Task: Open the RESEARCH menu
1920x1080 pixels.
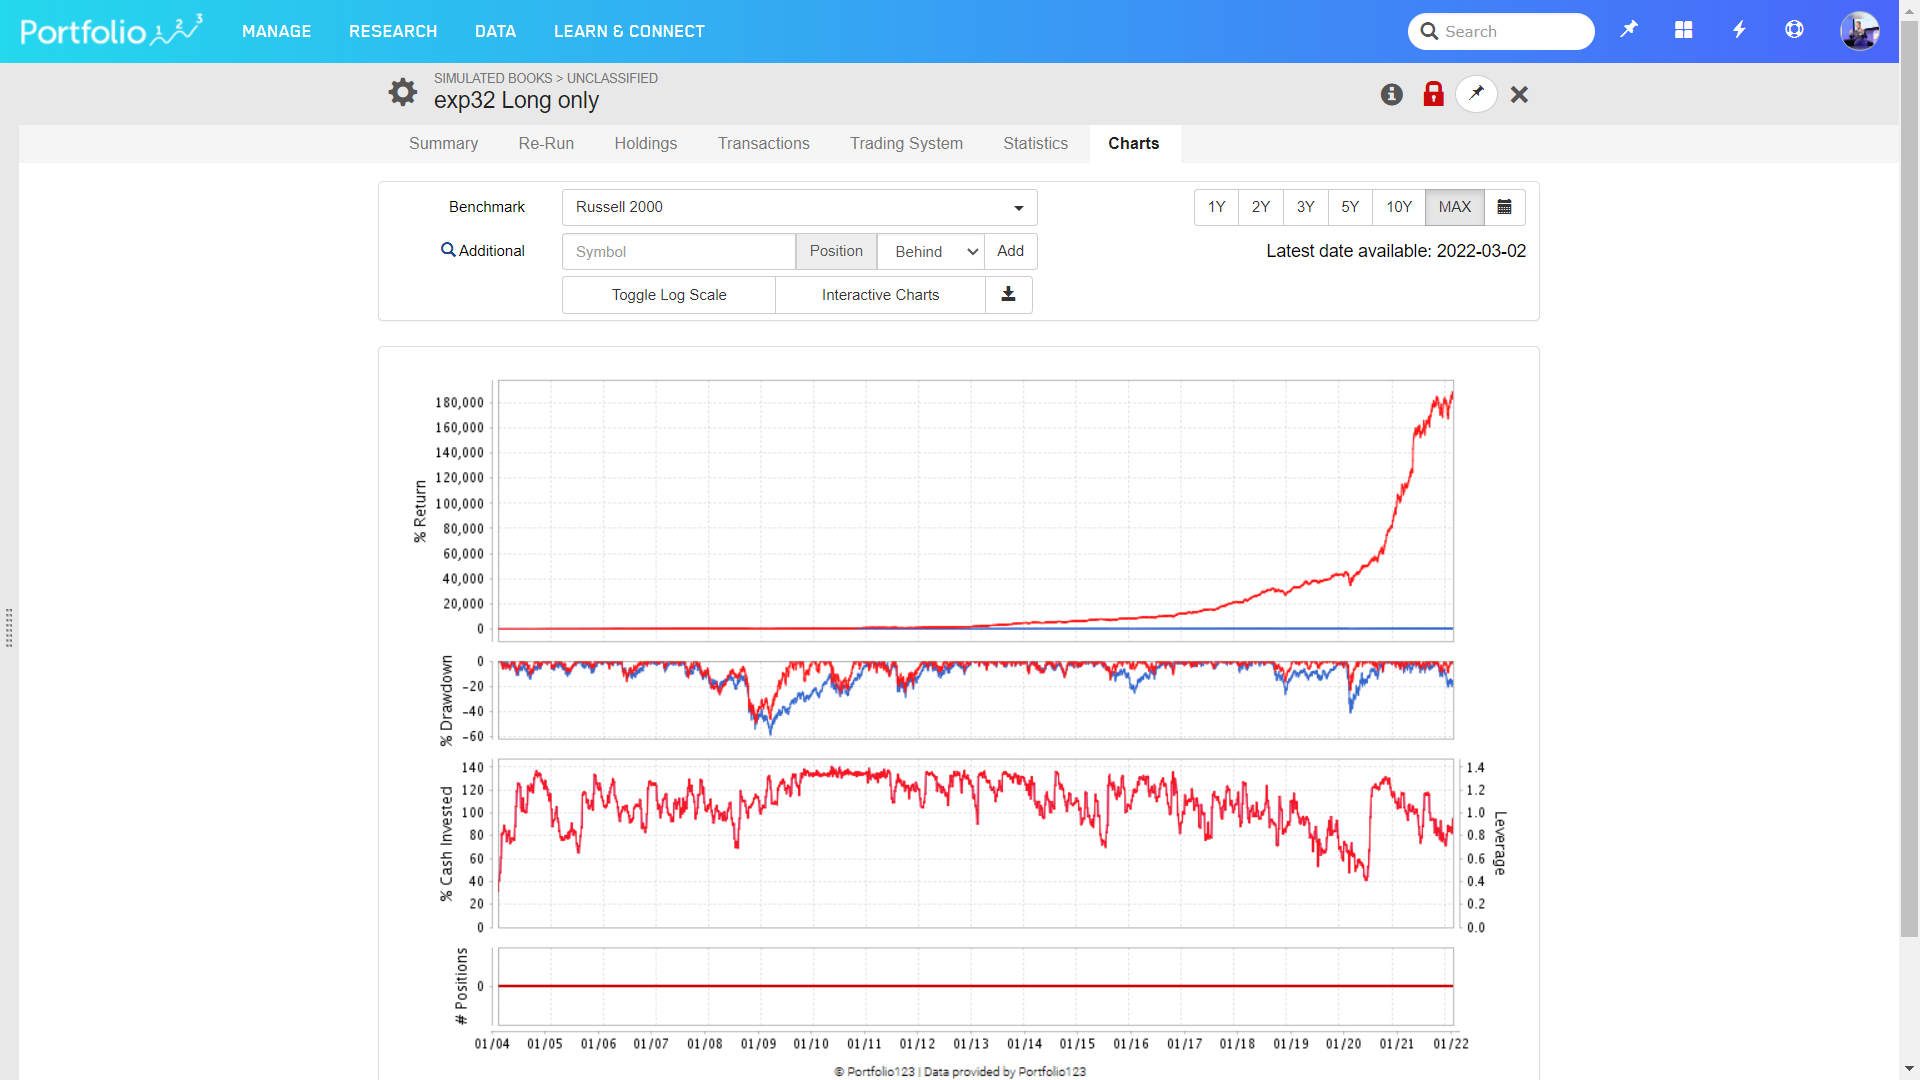Action: (393, 31)
